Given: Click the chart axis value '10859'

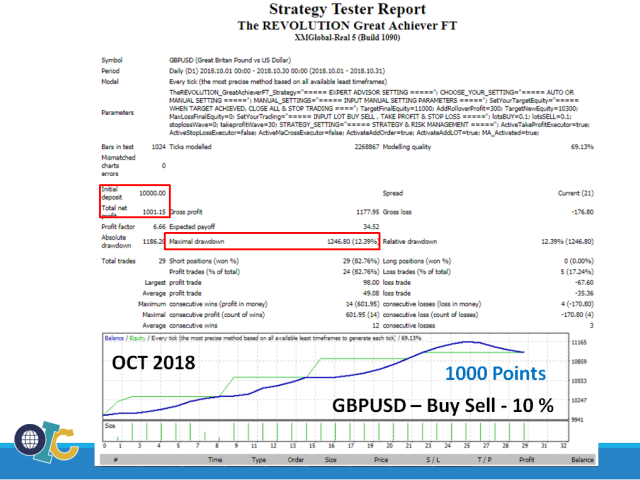Looking at the screenshot, I should (579, 362).
